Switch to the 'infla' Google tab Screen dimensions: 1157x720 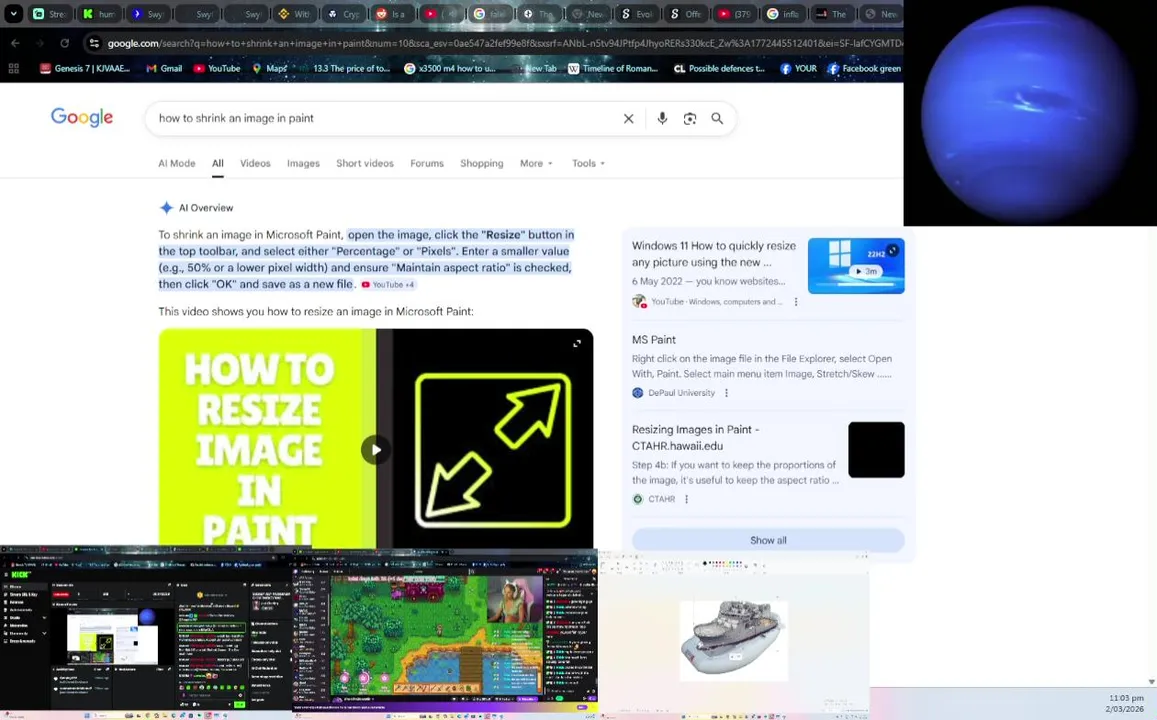click(784, 13)
